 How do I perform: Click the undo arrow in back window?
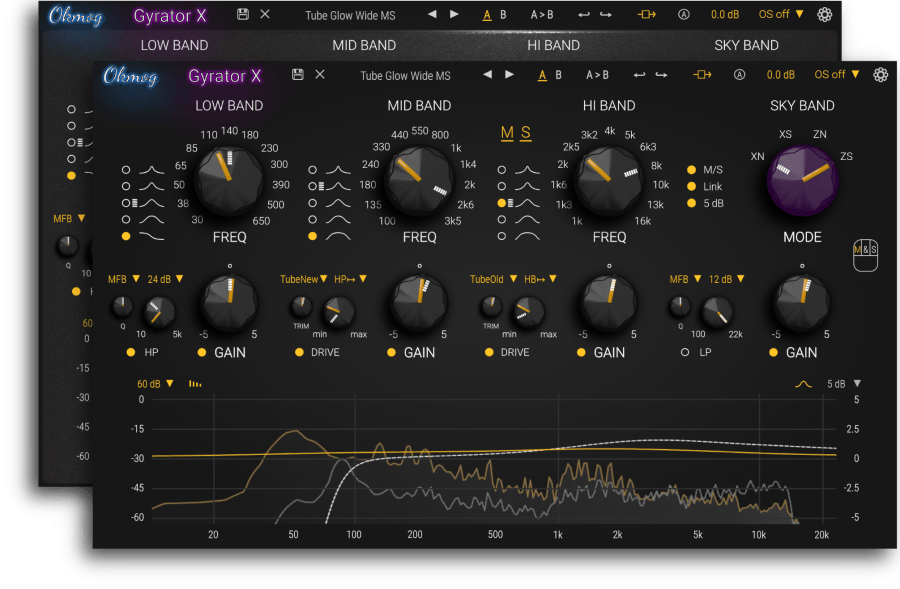point(584,15)
